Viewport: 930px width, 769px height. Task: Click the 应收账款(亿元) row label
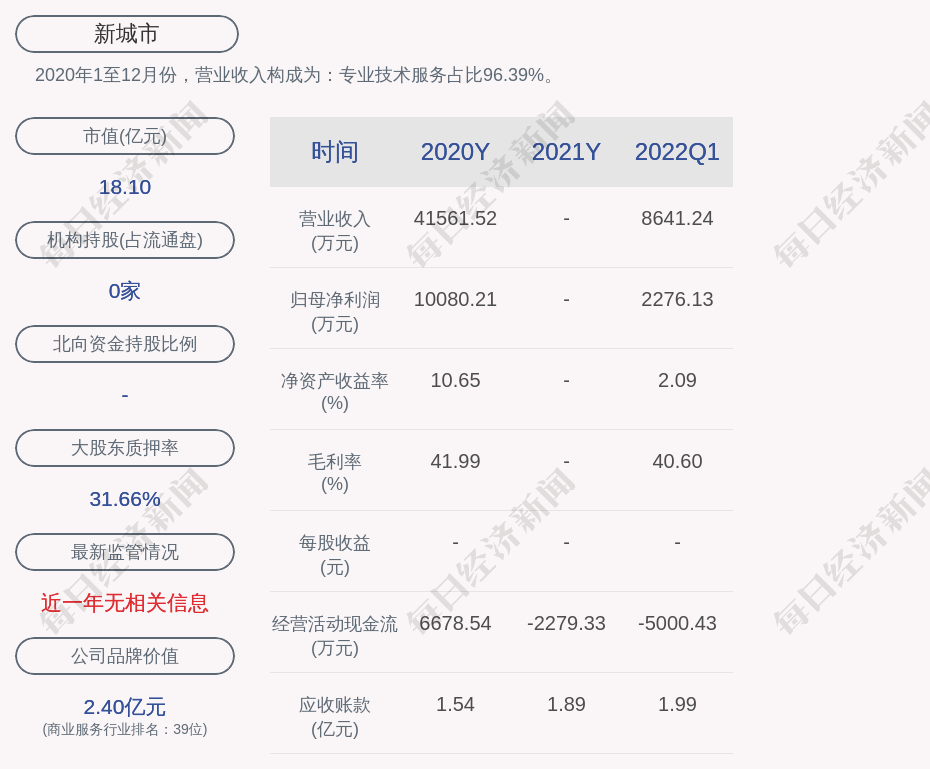coord(335,717)
